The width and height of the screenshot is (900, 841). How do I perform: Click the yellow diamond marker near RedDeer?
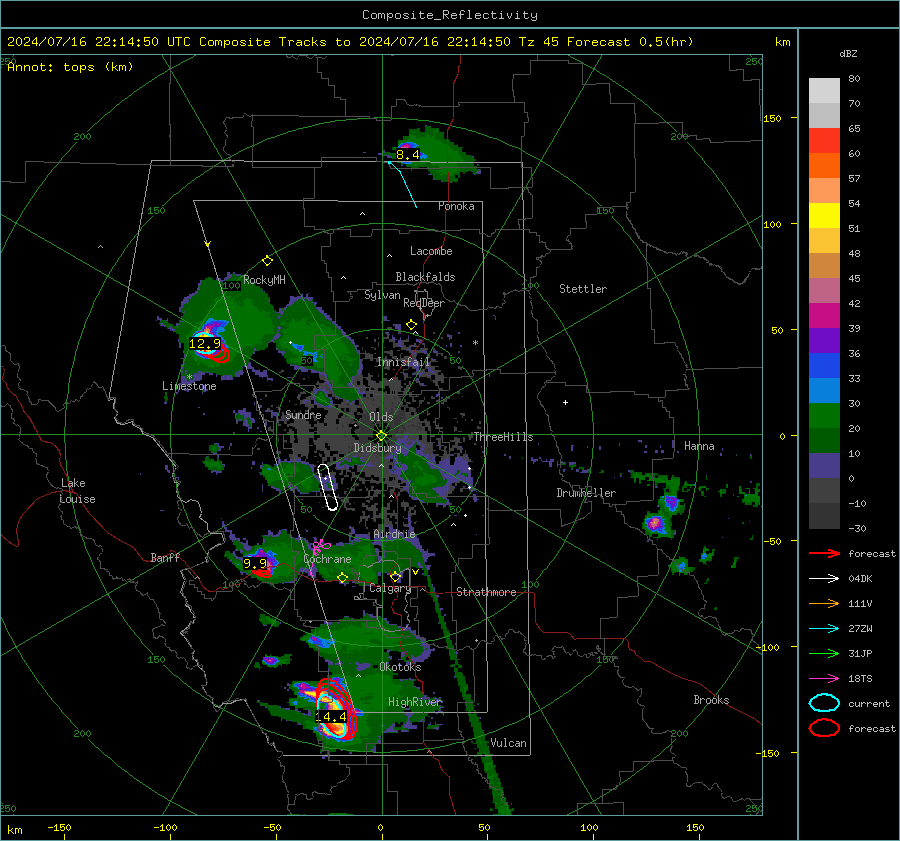tap(411, 325)
